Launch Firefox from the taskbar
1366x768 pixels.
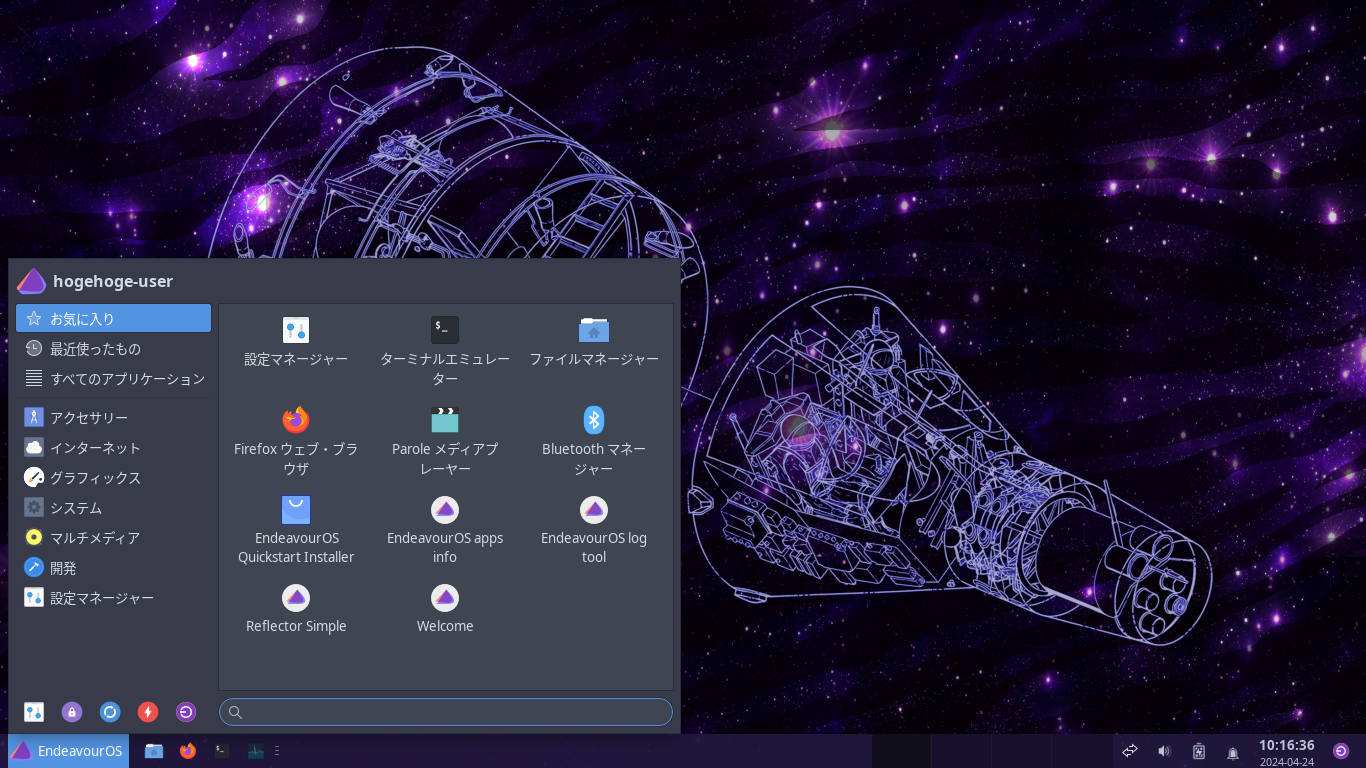point(188,751)
